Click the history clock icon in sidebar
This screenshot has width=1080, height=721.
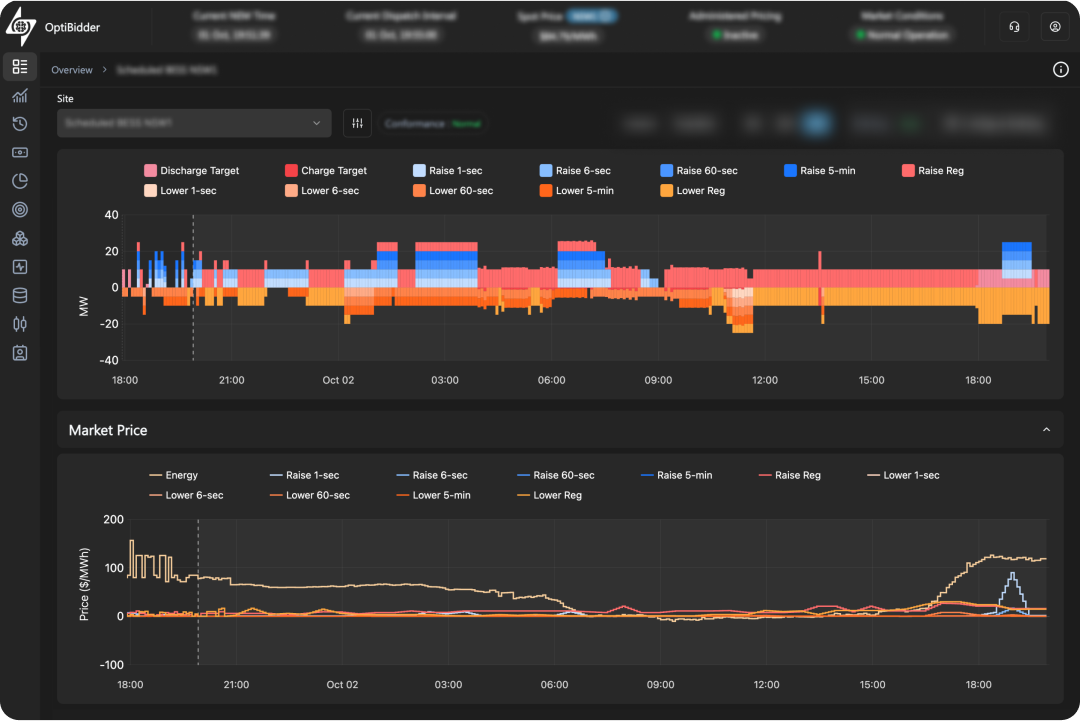[x=20, y=124]
